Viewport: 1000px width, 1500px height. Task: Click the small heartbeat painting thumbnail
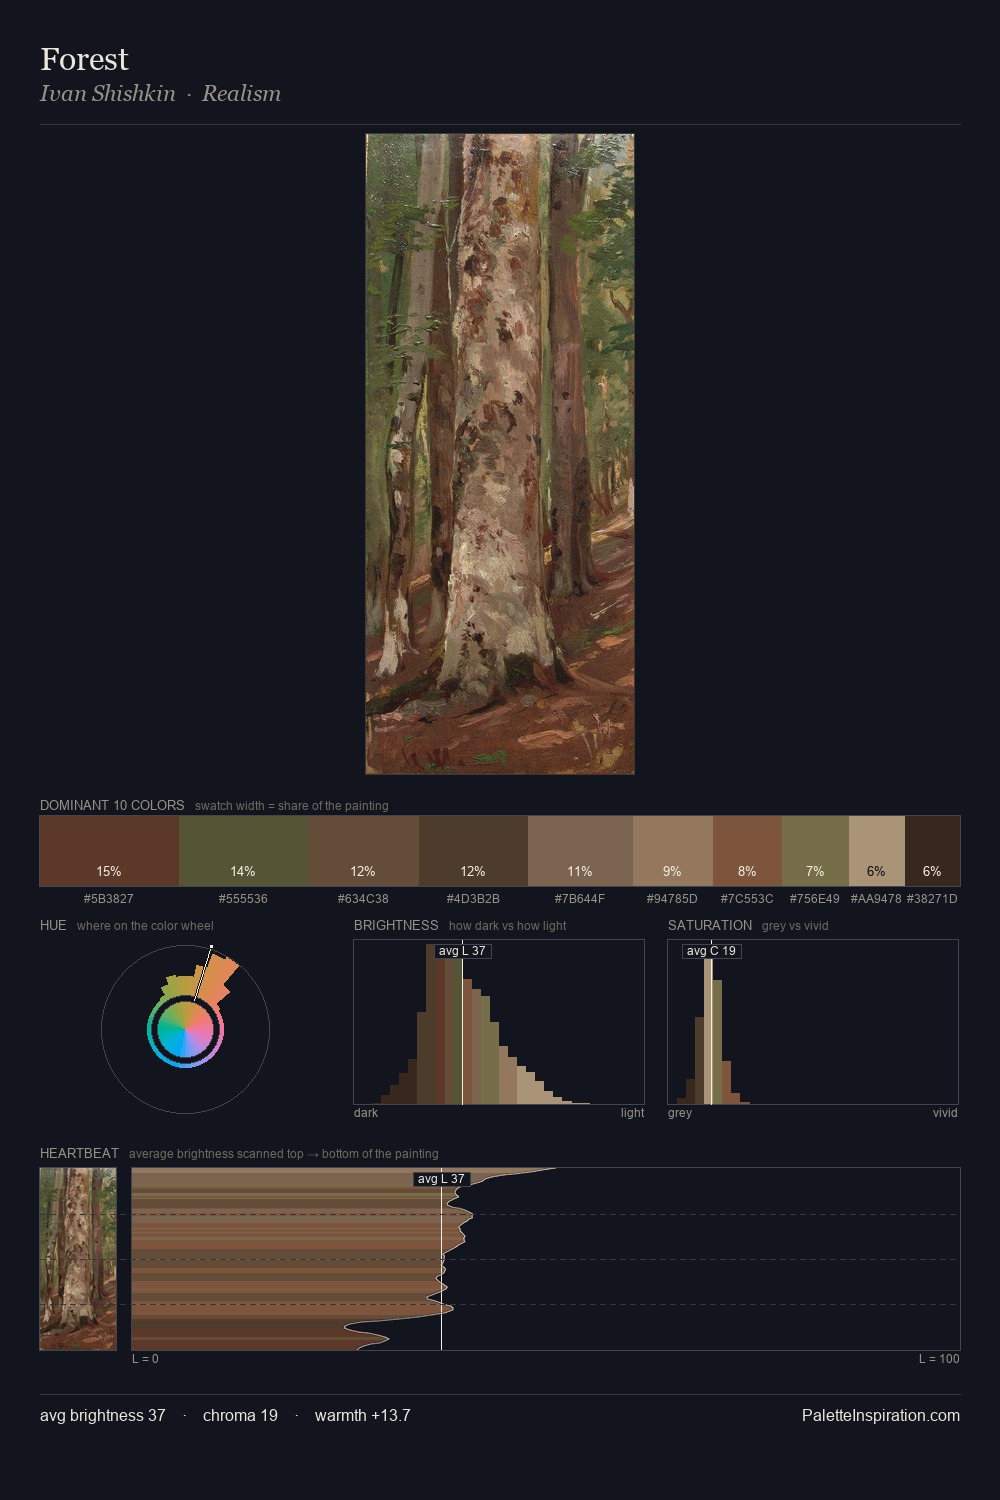click(x=78, y=1259)
